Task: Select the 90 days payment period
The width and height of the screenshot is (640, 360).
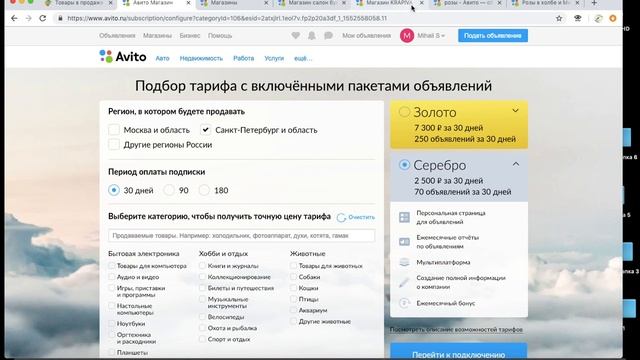Action: [169, 190]
